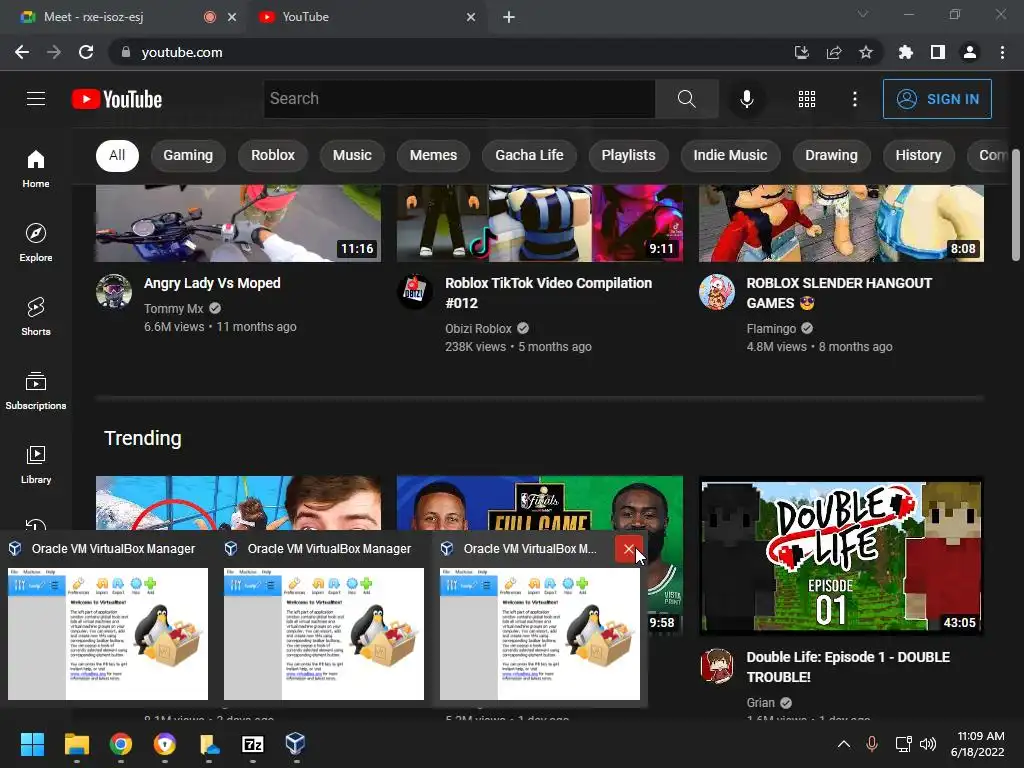Select the Music filter chip
The height and width of the screenshot is (768, 1024).
(x=352, y=155)
